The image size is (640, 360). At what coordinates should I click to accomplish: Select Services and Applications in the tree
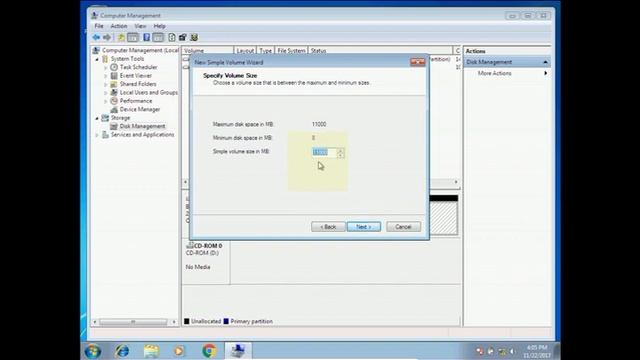[142, 135]
